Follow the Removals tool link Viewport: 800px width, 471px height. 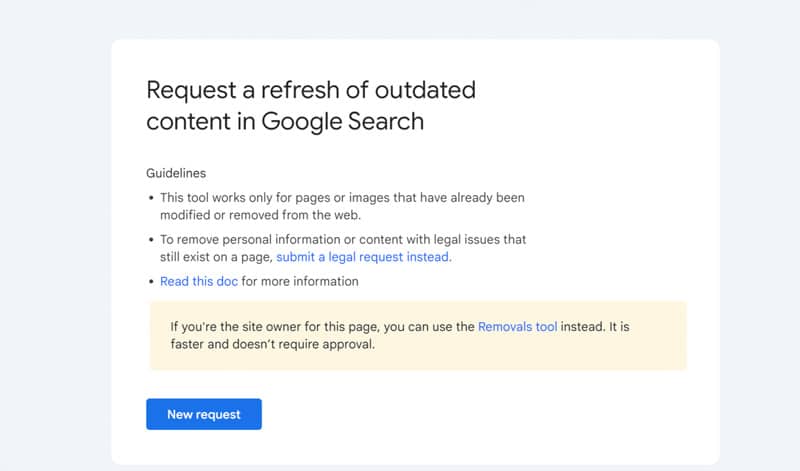pyautogui.click(x=517, y=327)
